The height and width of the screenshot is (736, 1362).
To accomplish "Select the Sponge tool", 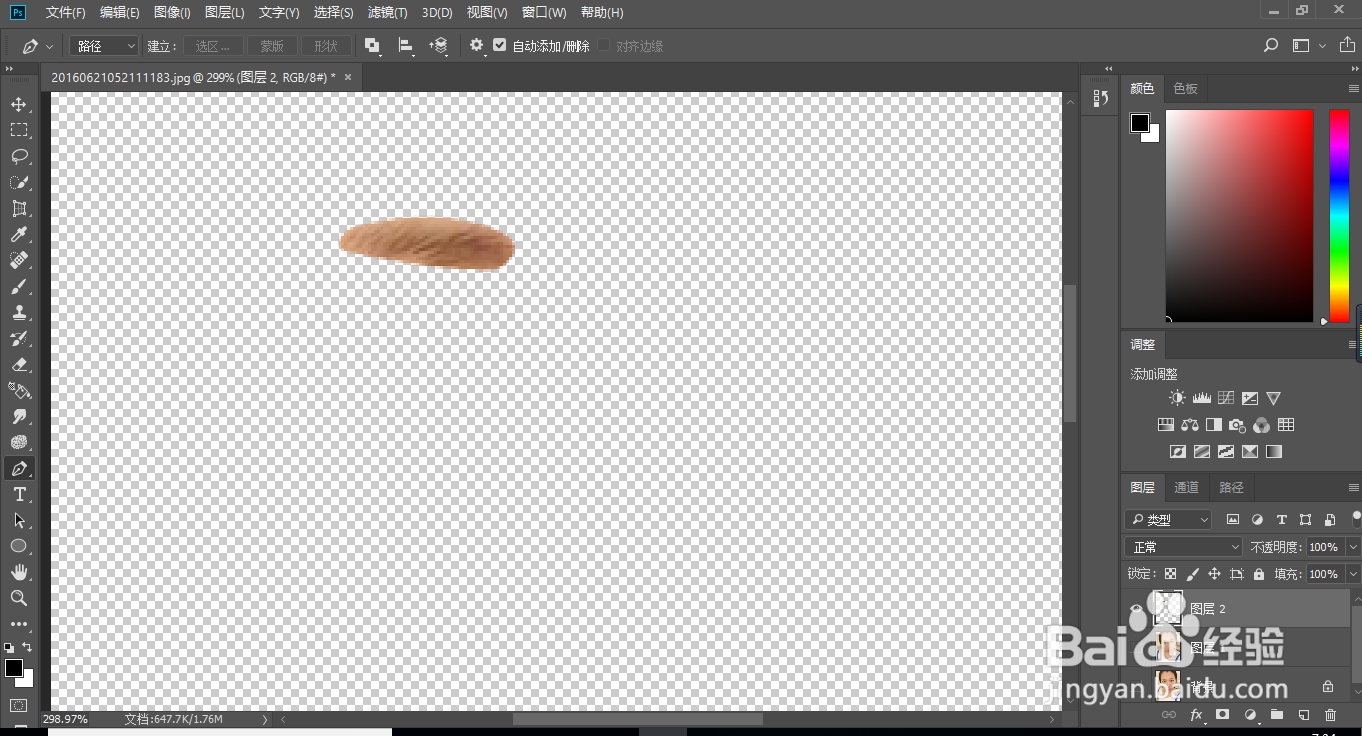I will click(x=18, y=443).
